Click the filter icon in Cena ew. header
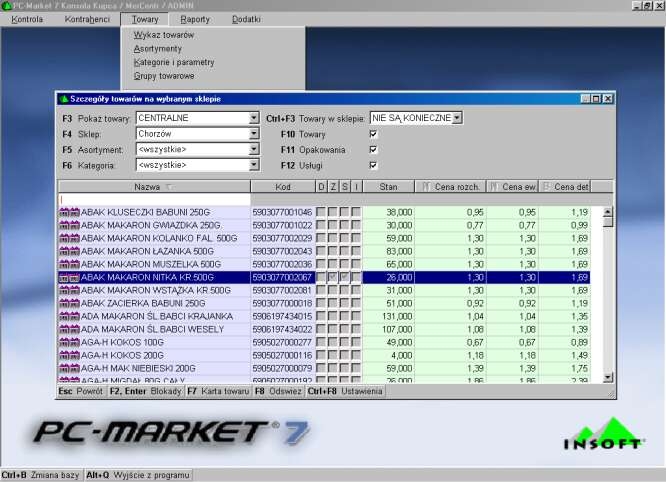The height and width of the screenshot is (482, 666). point(494,186)
